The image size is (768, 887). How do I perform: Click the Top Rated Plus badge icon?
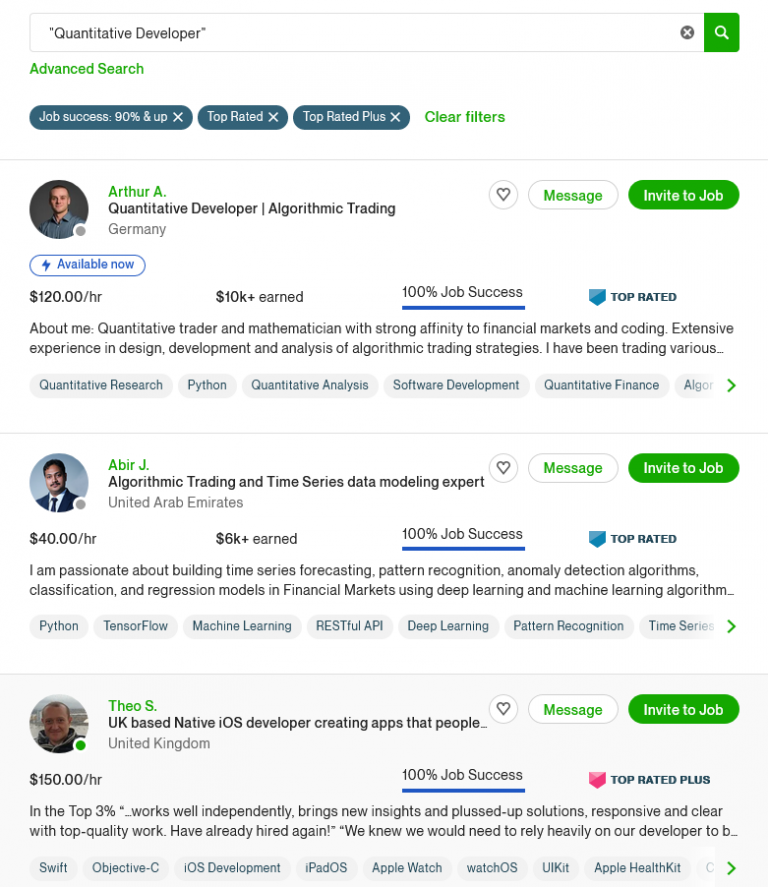597,780
